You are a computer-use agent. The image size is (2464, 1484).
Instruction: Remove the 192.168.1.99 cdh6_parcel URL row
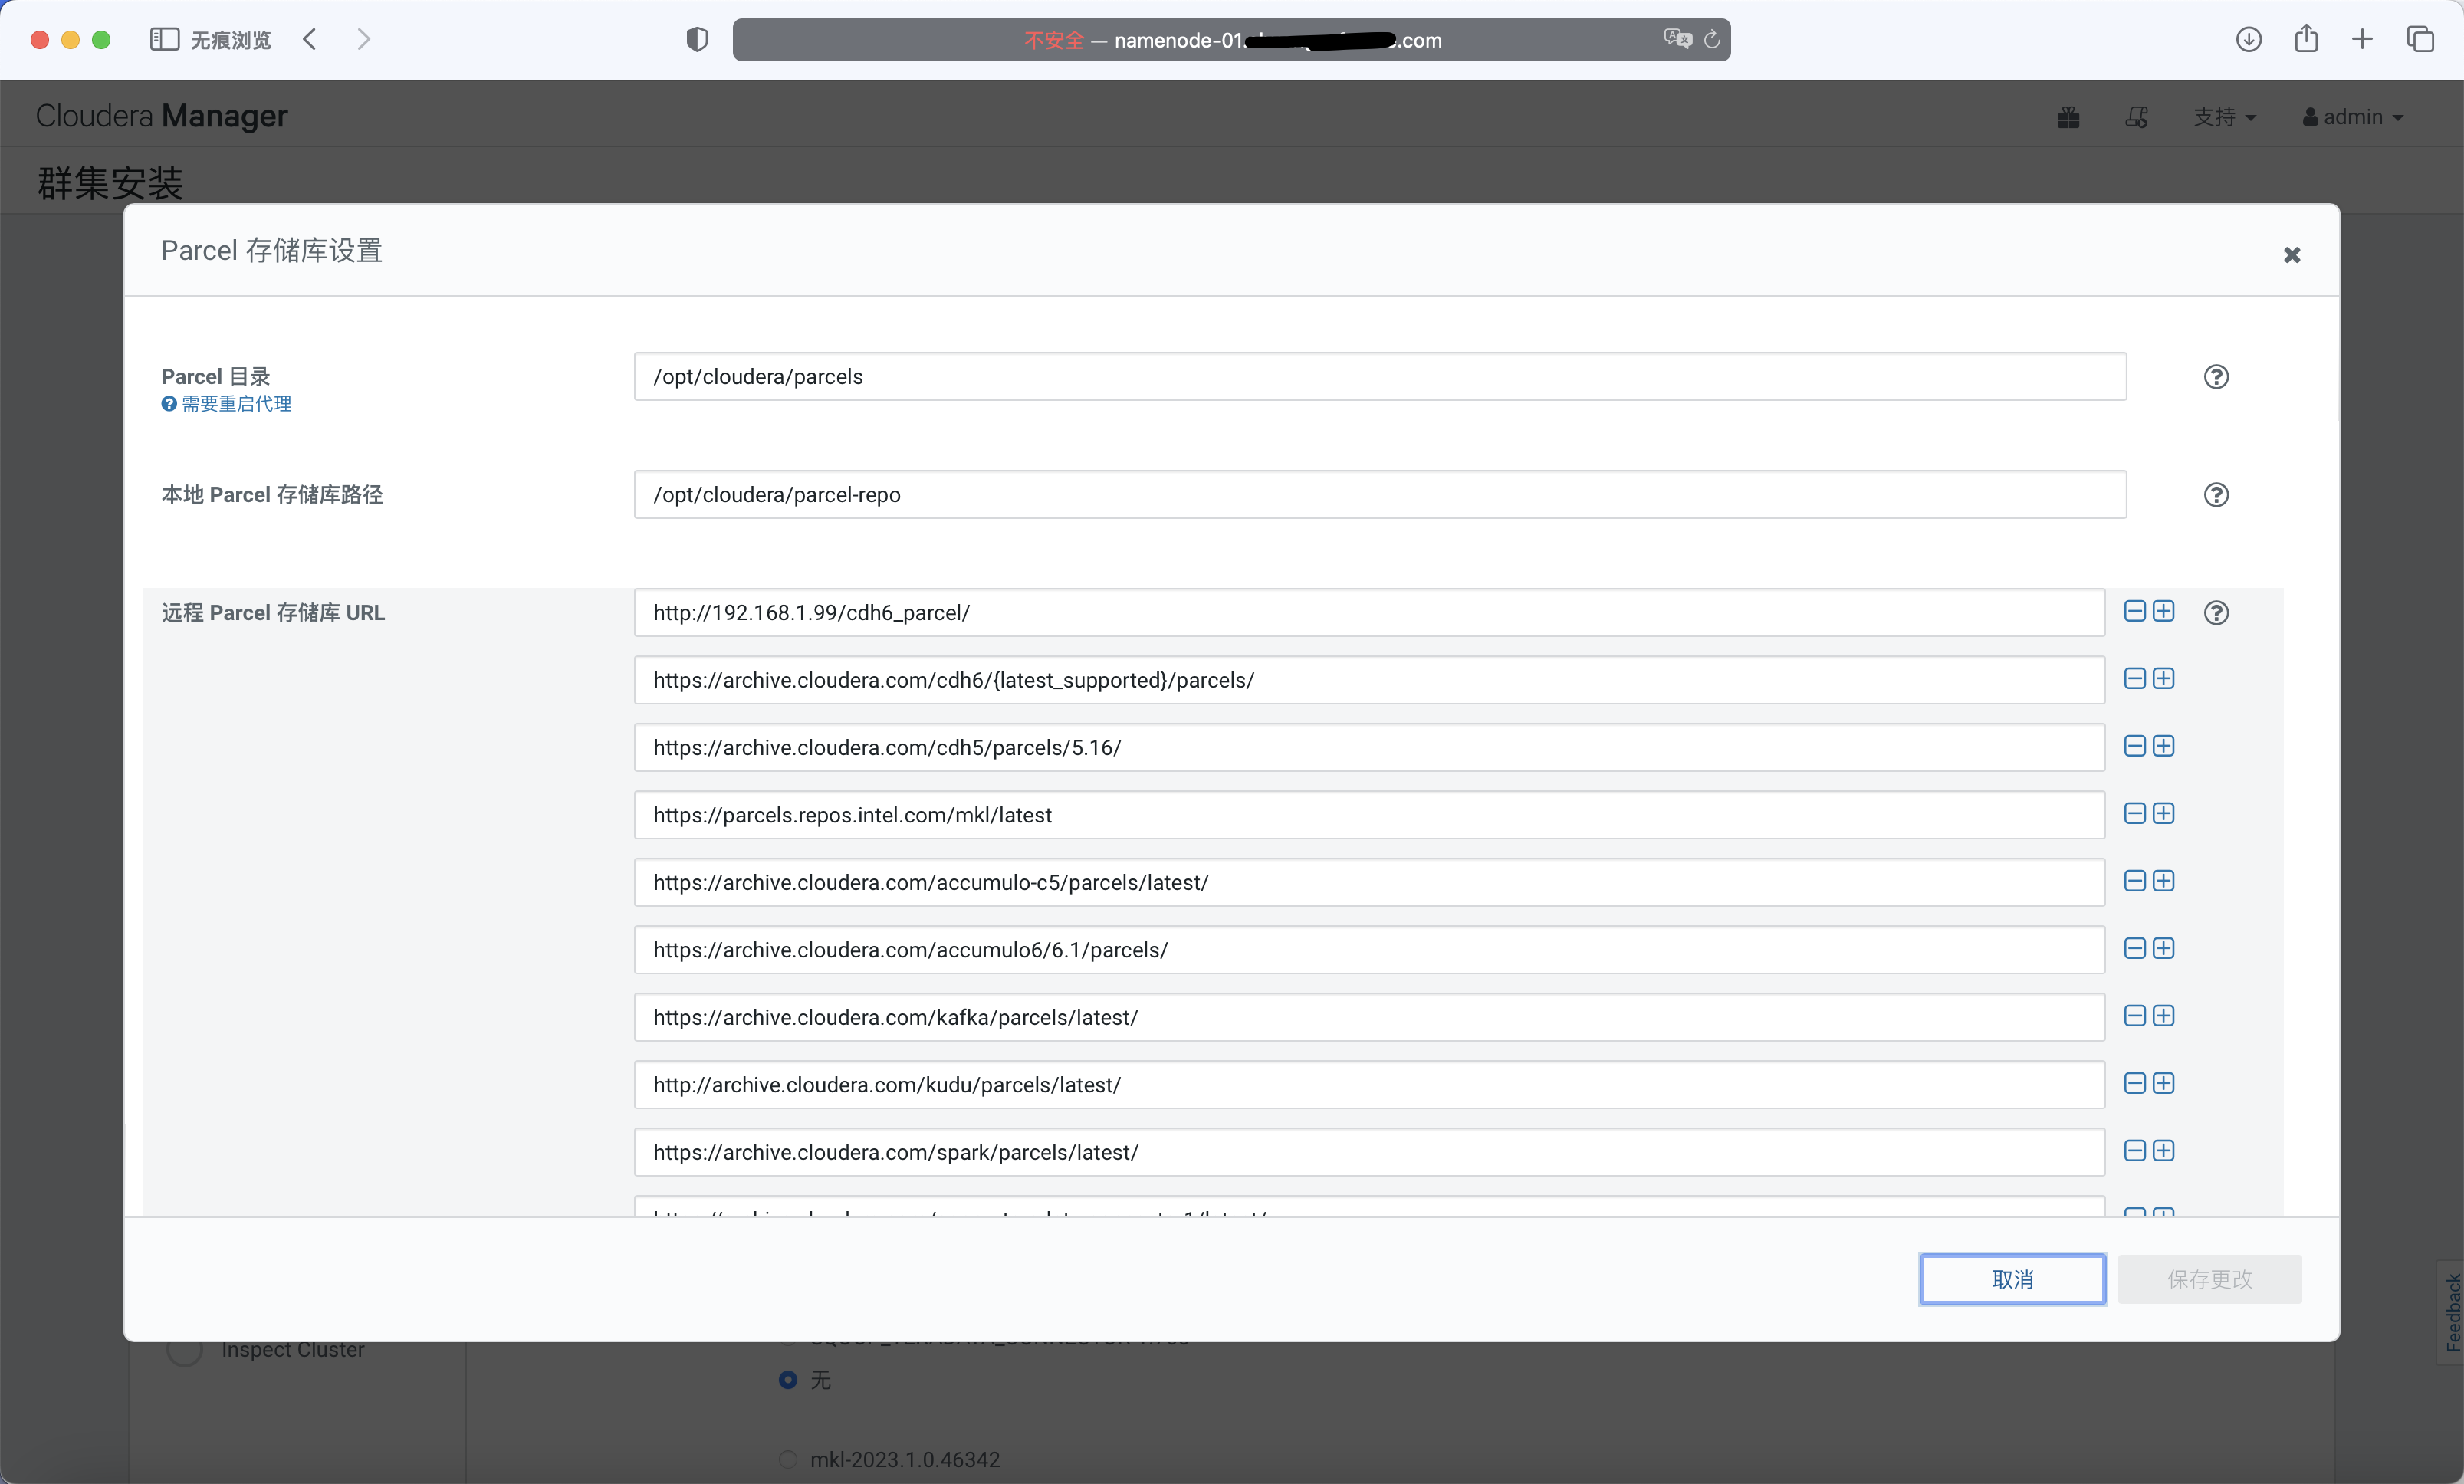click(x=2134, y=611)
